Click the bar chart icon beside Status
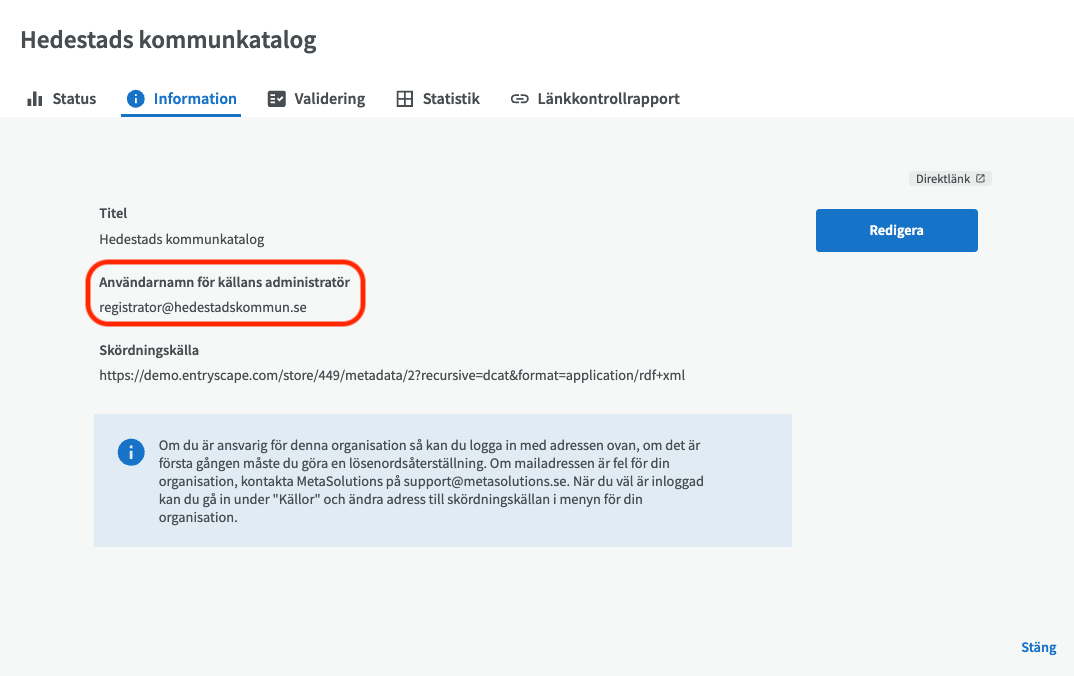This screenshot has height=676, width=1074. (x=35, y=99)
